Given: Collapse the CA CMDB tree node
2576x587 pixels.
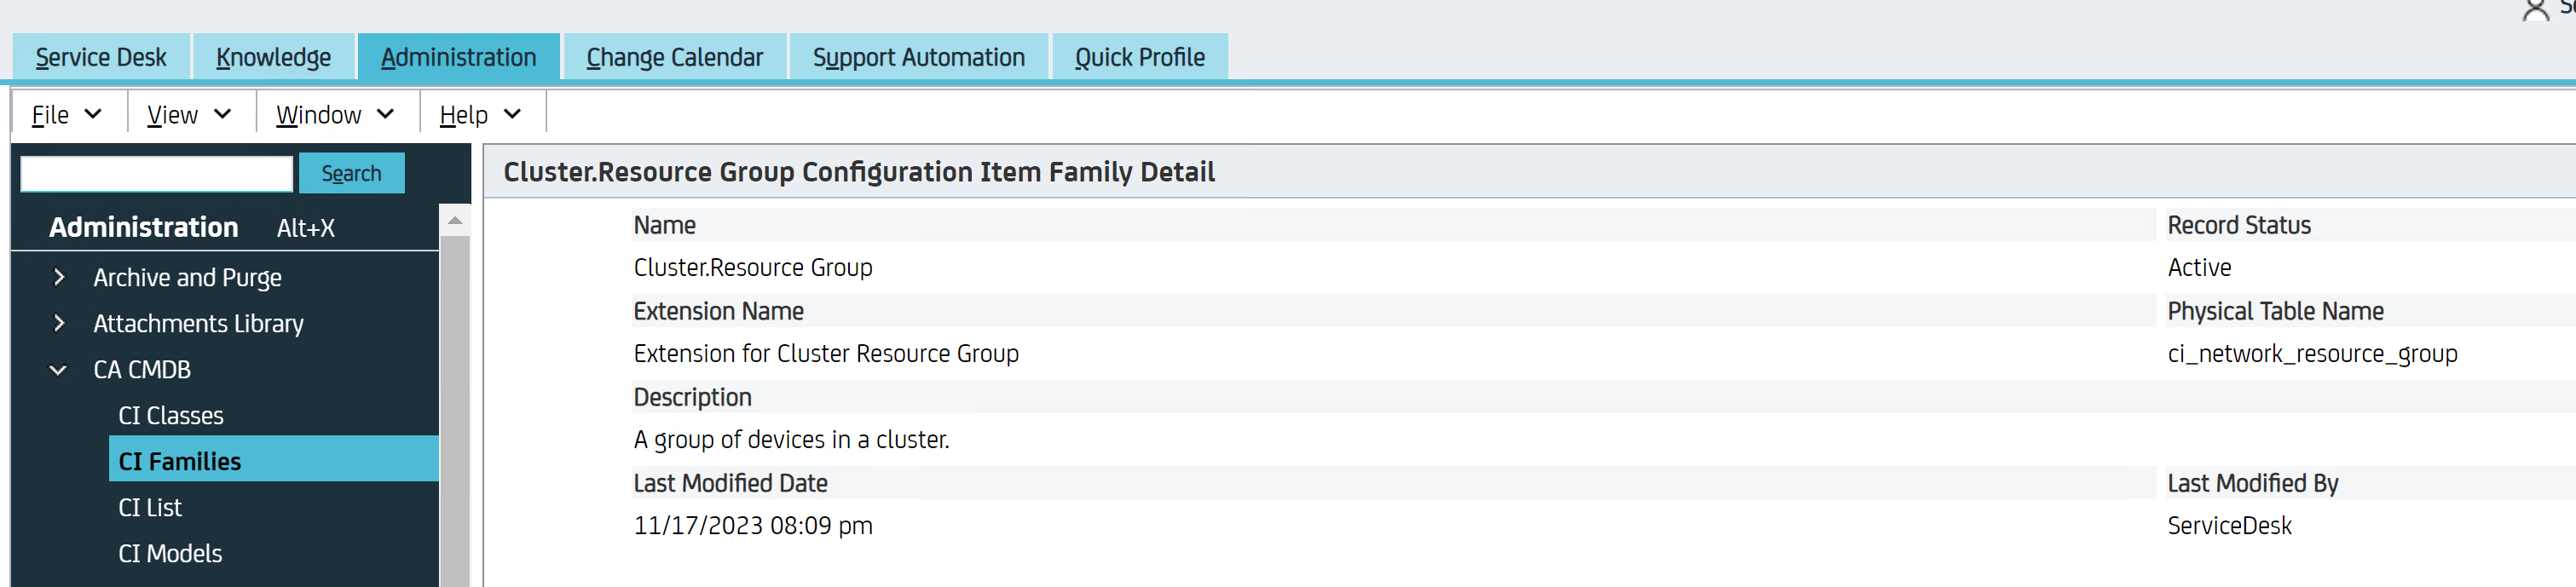Looking at the screenshot, I should click(58, 370).
